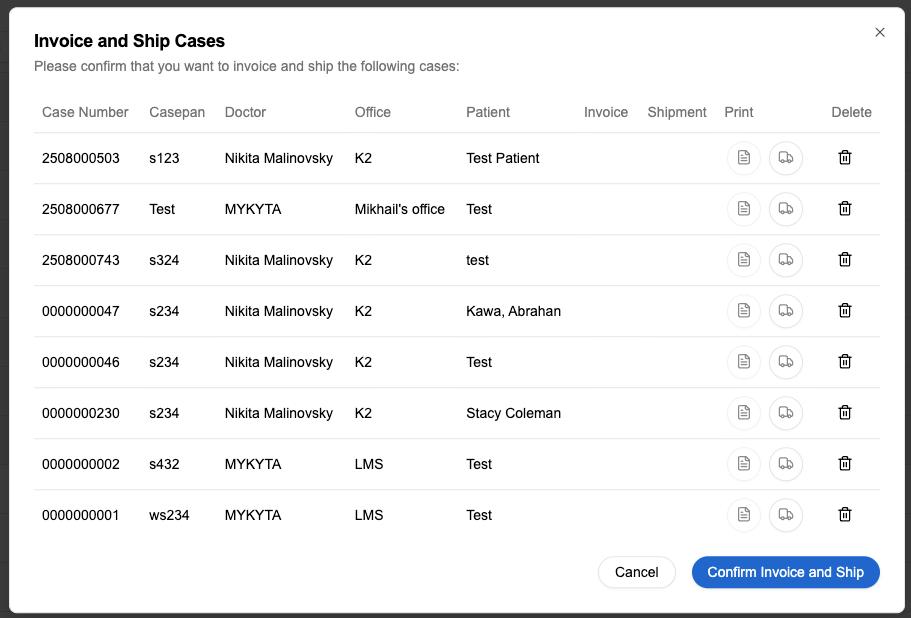The image size is (911, 618).
Task: Click LMS office in case 0000000002 row
Action: [x=369, y=464]
